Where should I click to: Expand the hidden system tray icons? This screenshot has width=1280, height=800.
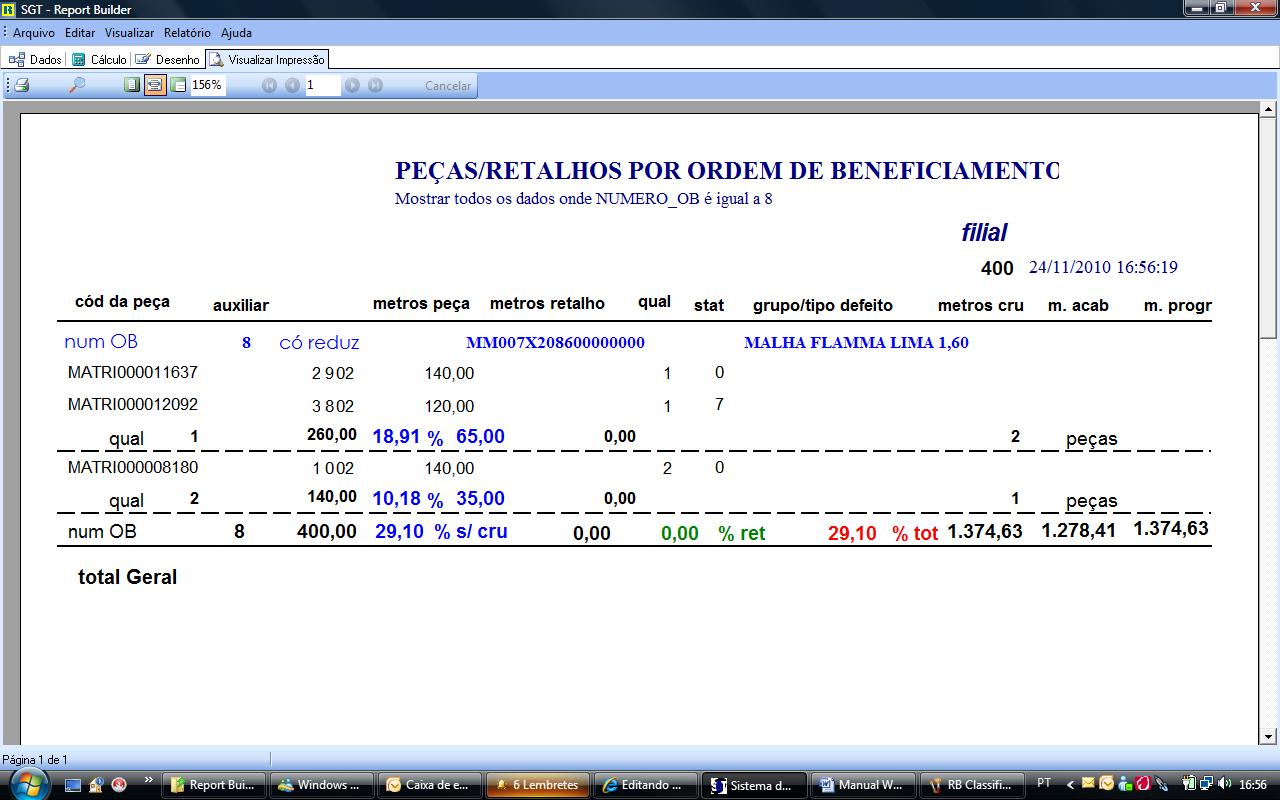[x=1069, y=785]
